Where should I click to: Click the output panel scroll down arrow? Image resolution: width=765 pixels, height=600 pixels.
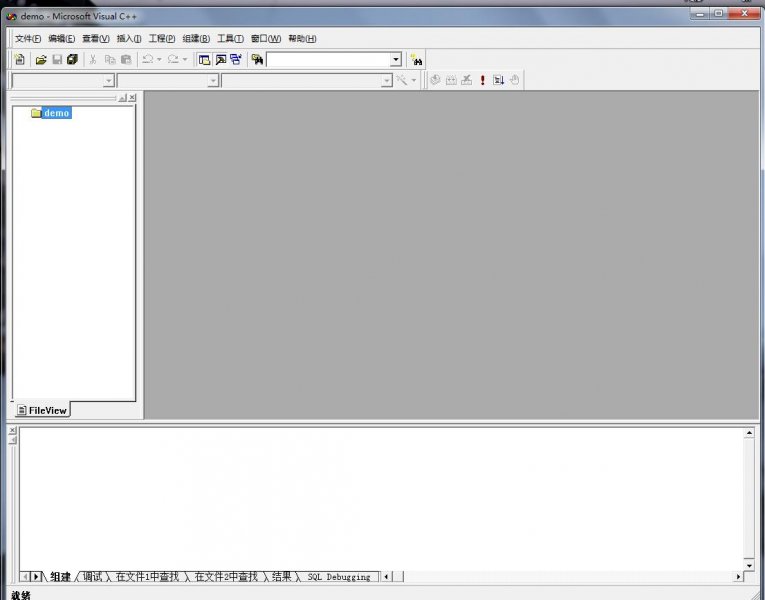coord(749,565)
